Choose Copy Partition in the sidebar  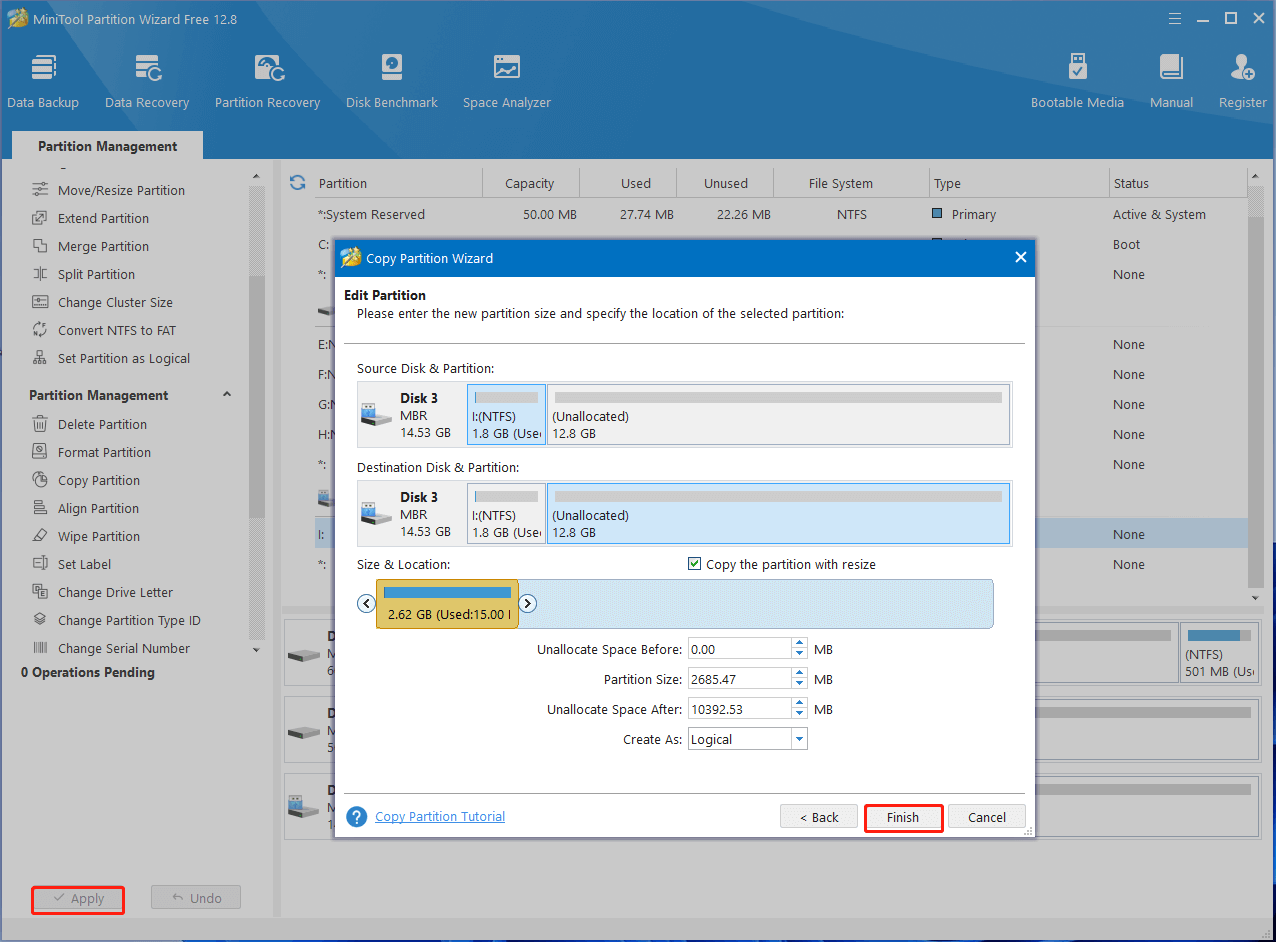(99, 480)
